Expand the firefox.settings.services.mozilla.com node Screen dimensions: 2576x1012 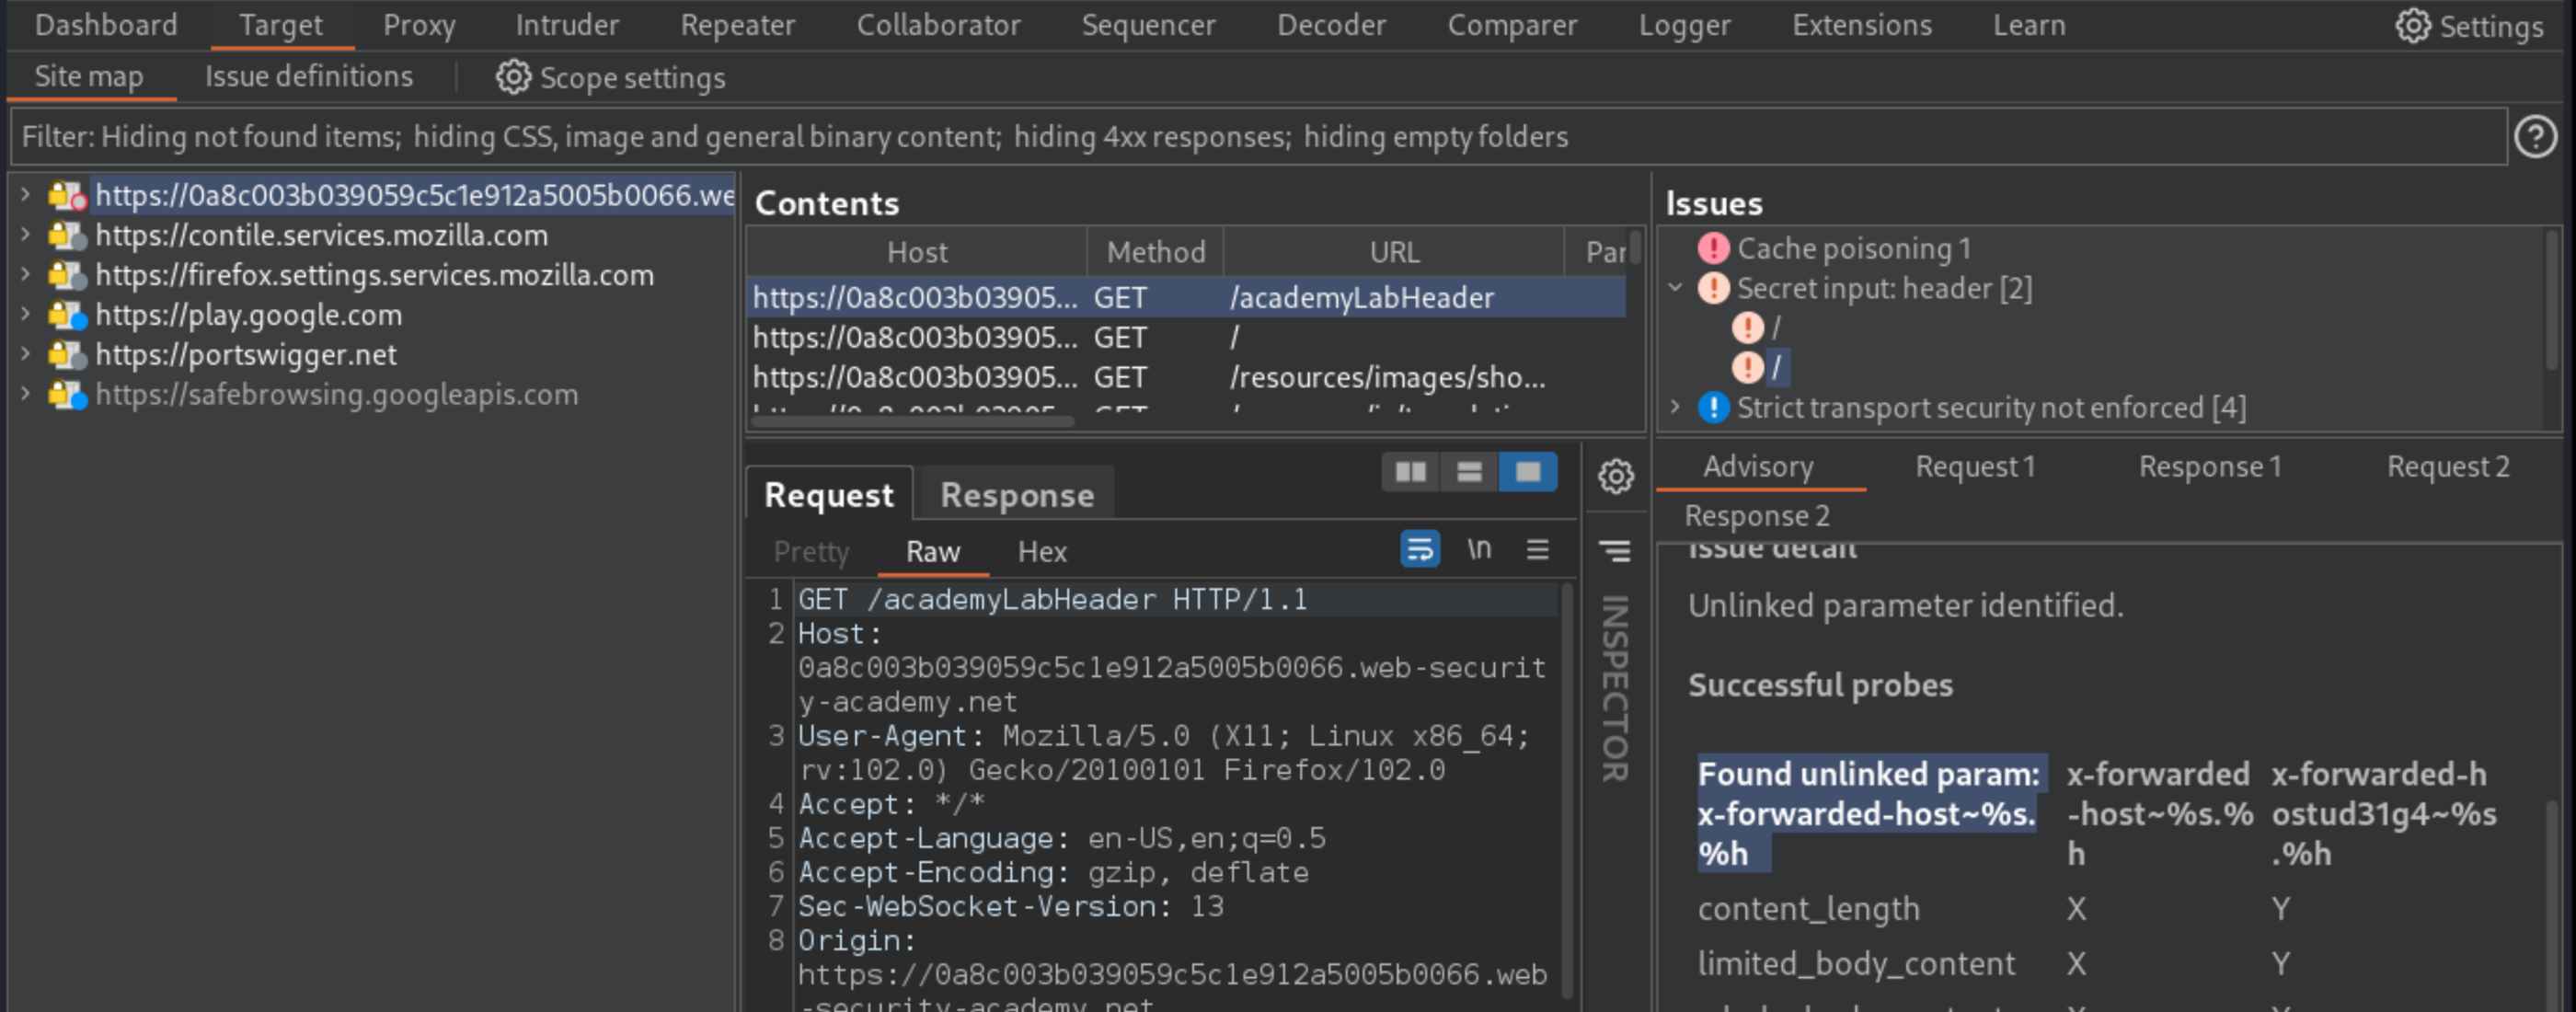[x=25, y=274]
